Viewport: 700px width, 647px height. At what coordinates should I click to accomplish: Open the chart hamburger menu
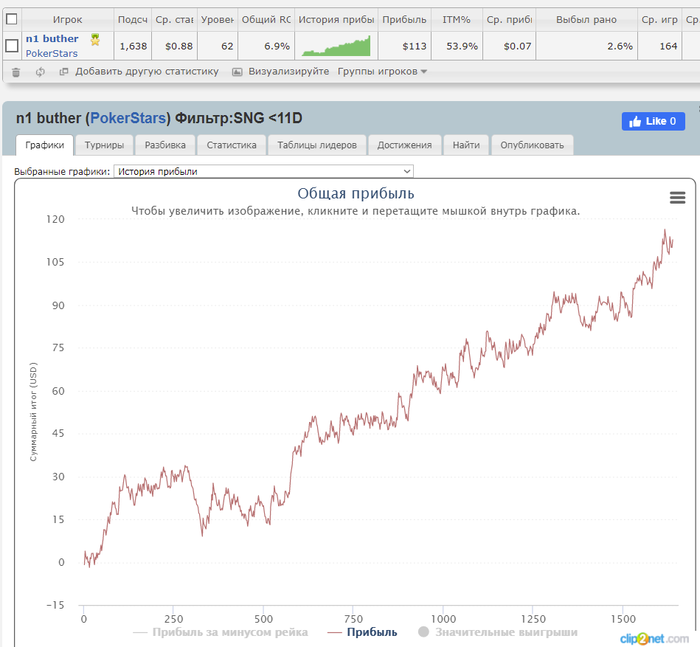[677, 197]
